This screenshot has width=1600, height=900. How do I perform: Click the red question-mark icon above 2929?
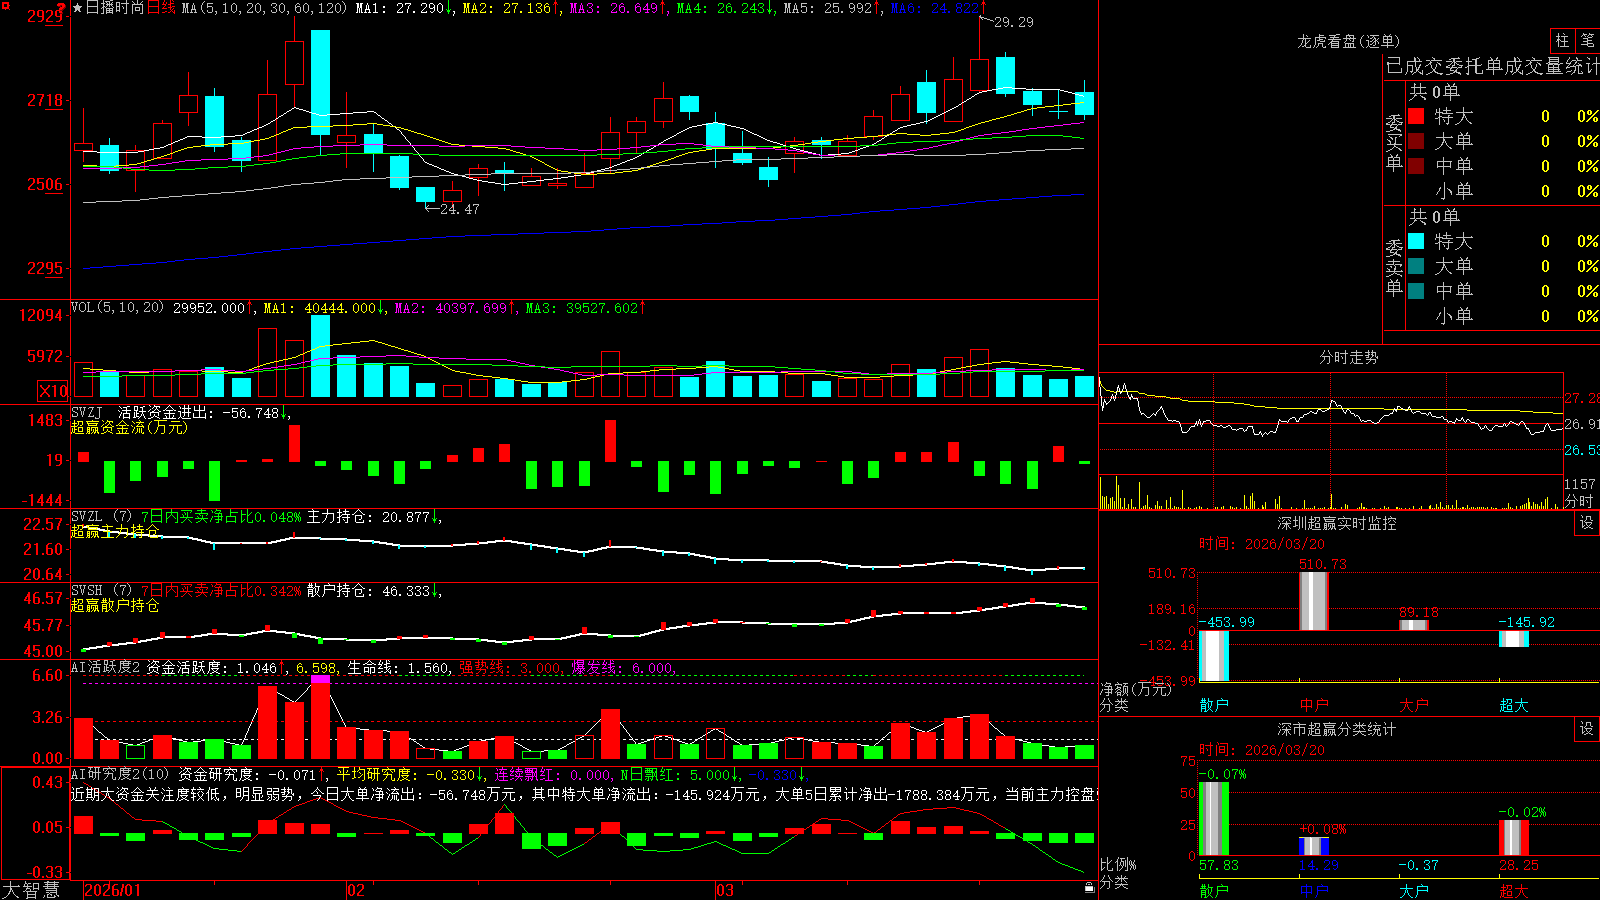tap(61, 7)
